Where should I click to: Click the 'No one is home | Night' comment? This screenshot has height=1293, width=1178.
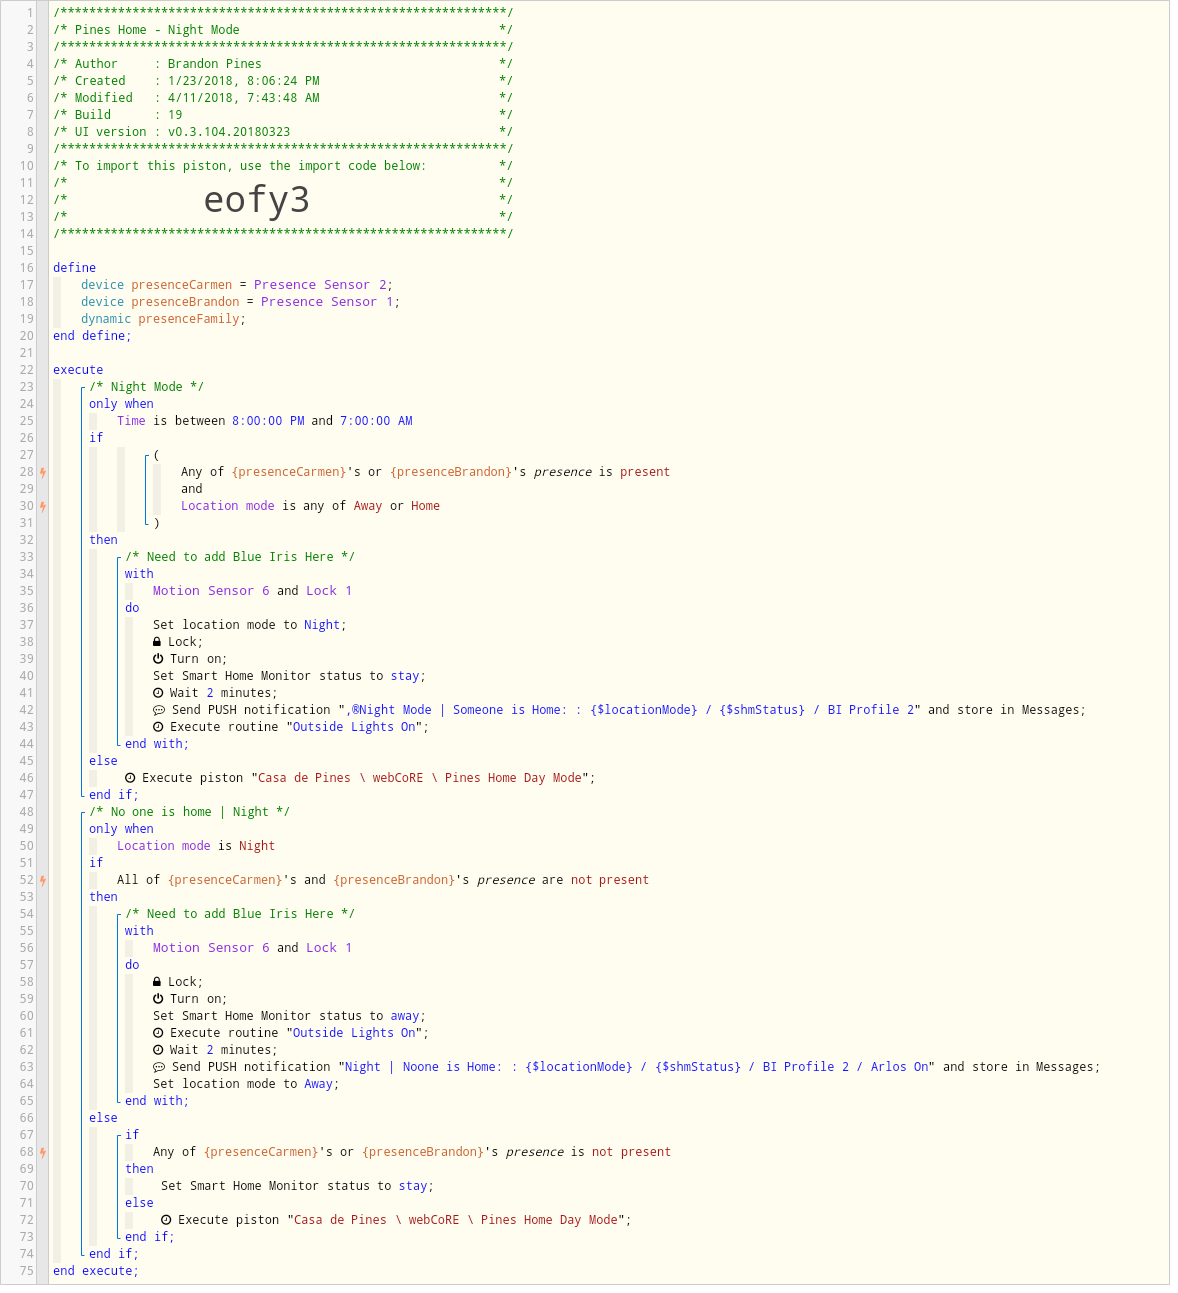(x=189, y=812)
